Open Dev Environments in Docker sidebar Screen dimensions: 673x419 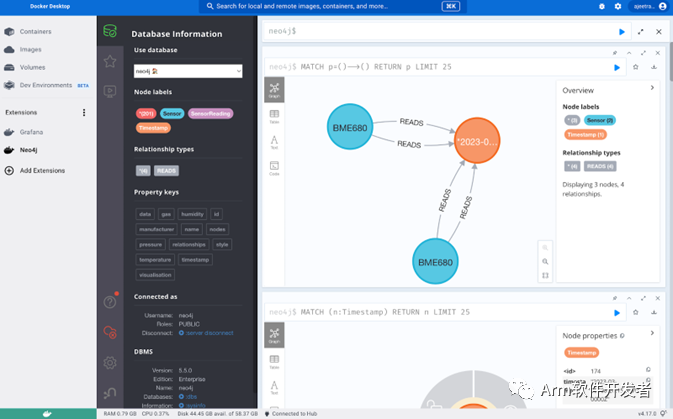tap(45, 85)
